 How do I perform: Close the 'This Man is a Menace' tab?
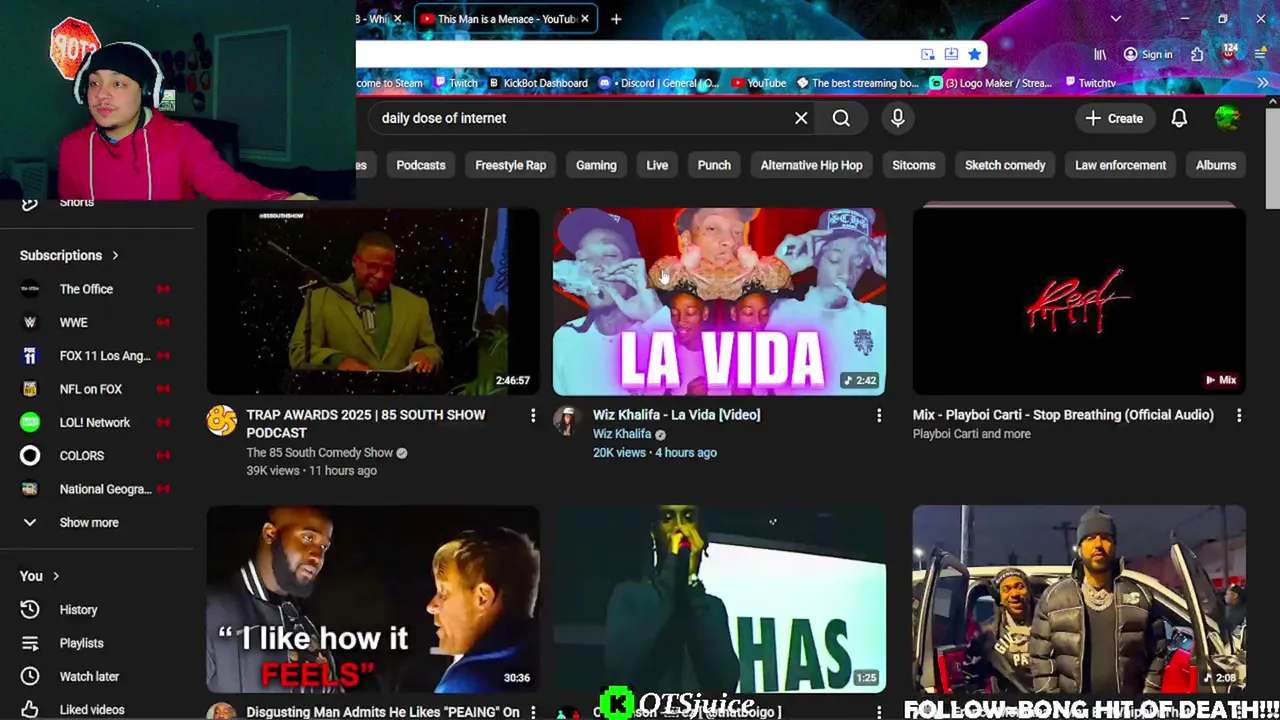click(x=585, y=19)
